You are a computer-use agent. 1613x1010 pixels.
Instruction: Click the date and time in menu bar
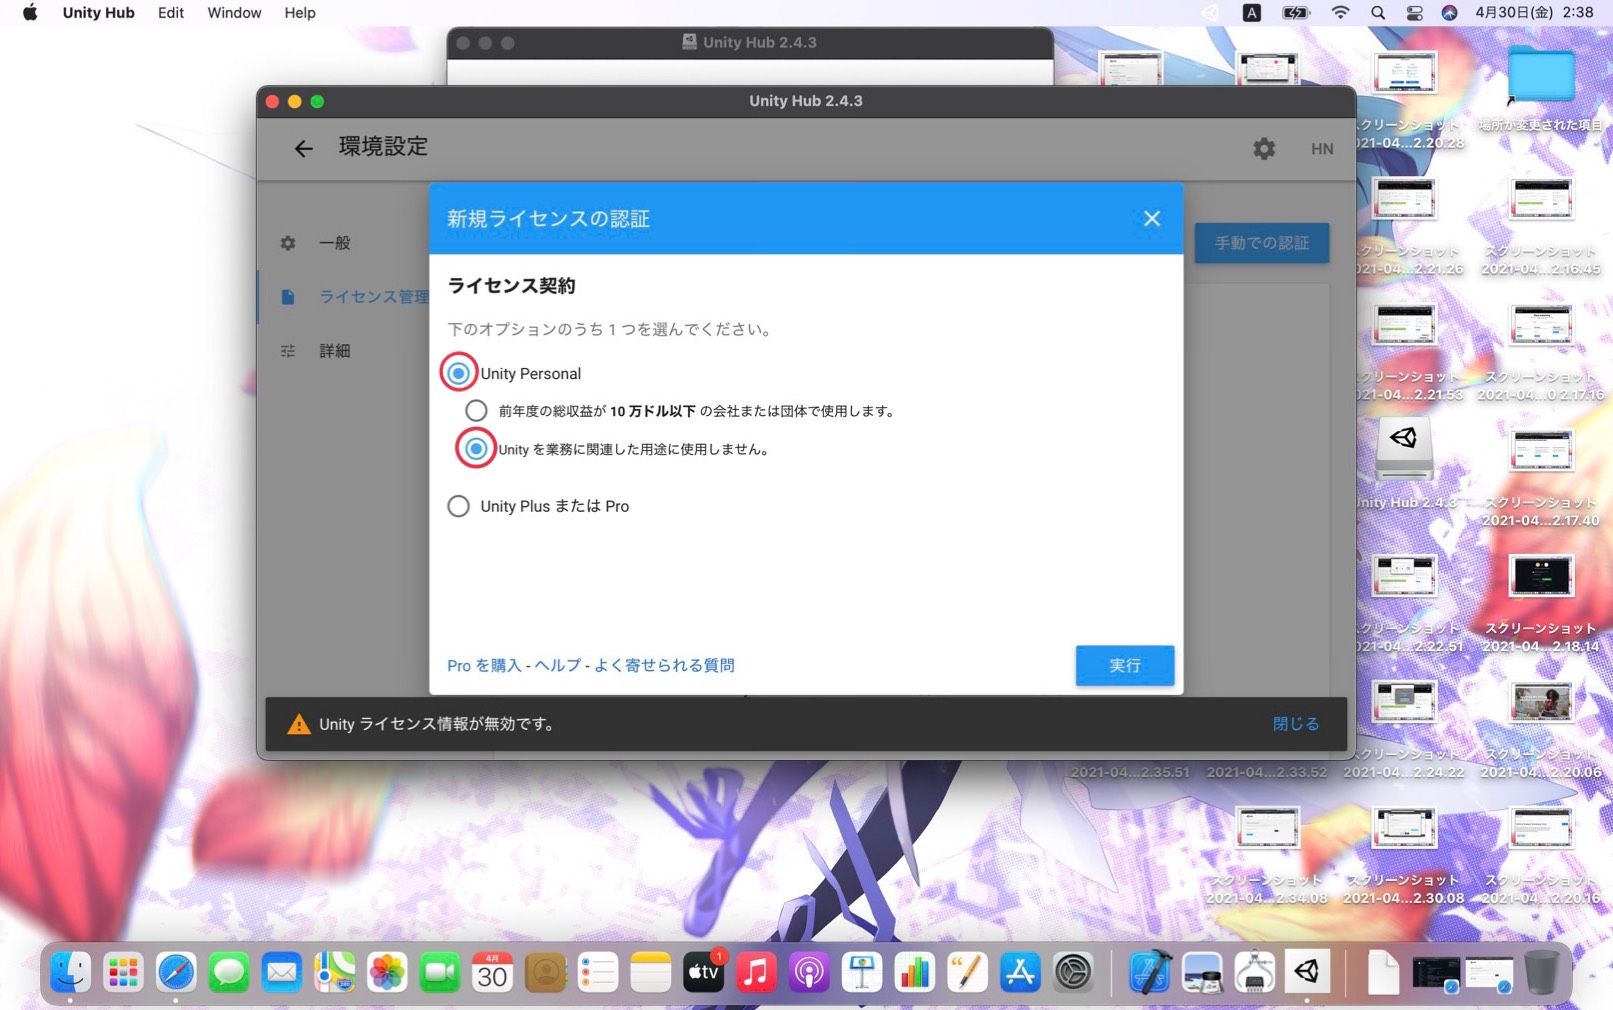click(x=1534, y=13)
